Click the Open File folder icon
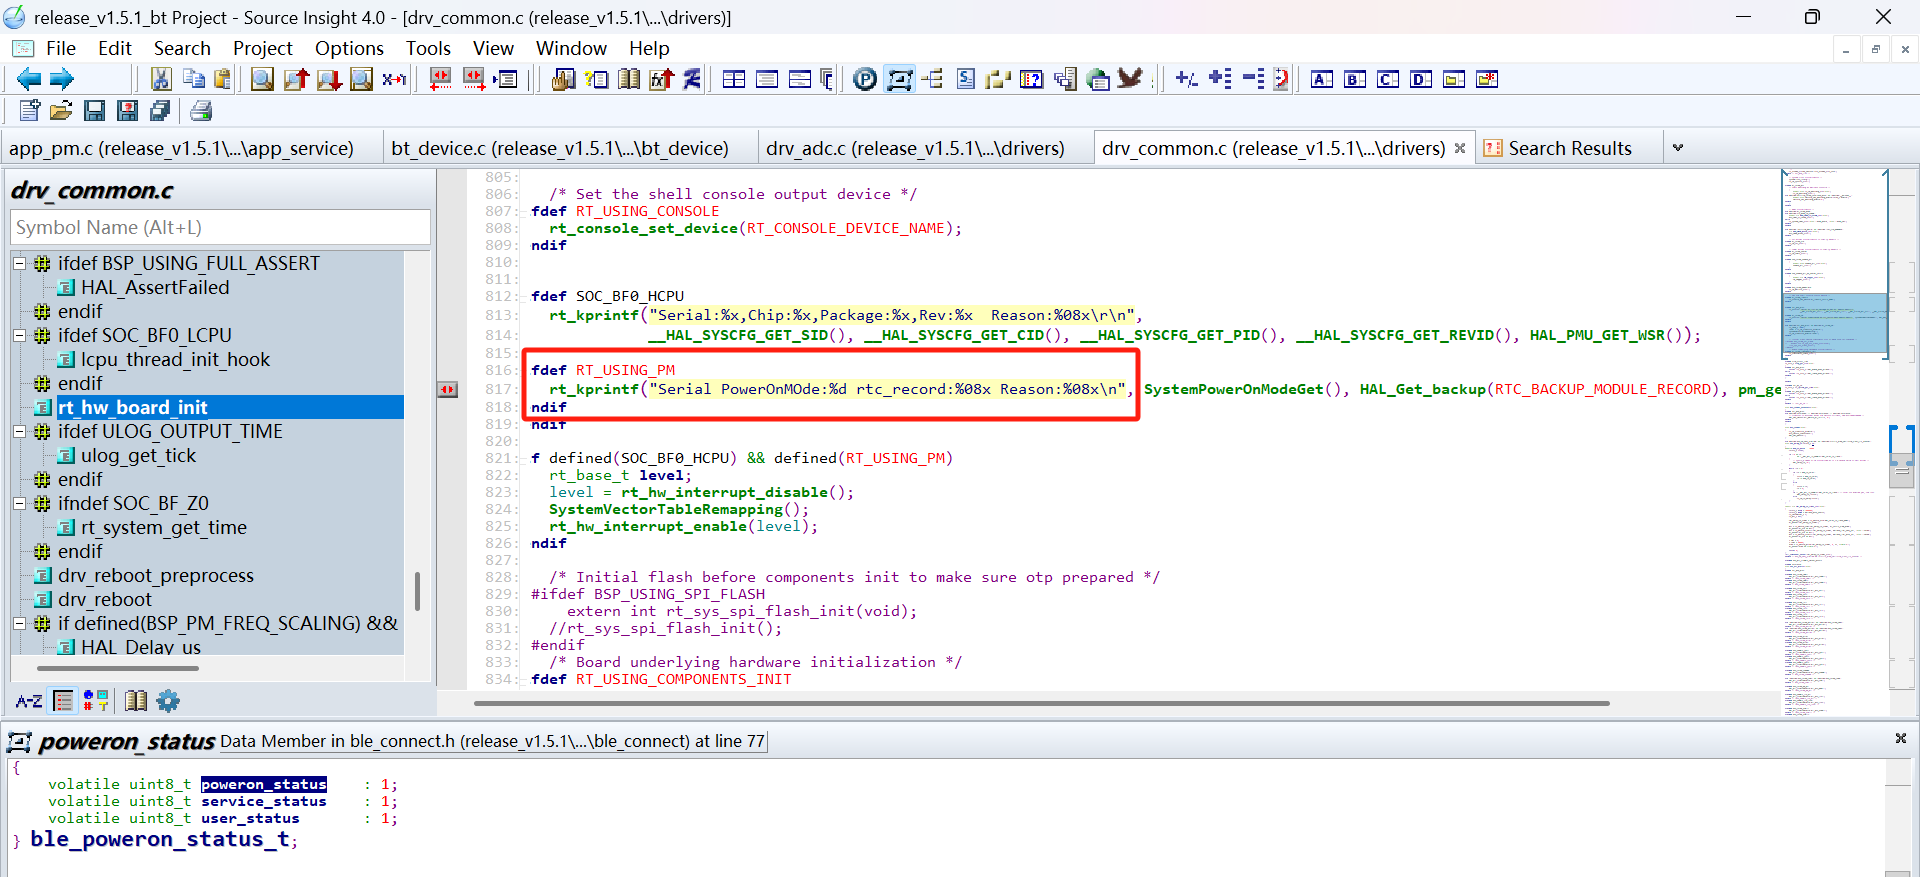This screenshot has width=1920, height=877. [61, 111]
